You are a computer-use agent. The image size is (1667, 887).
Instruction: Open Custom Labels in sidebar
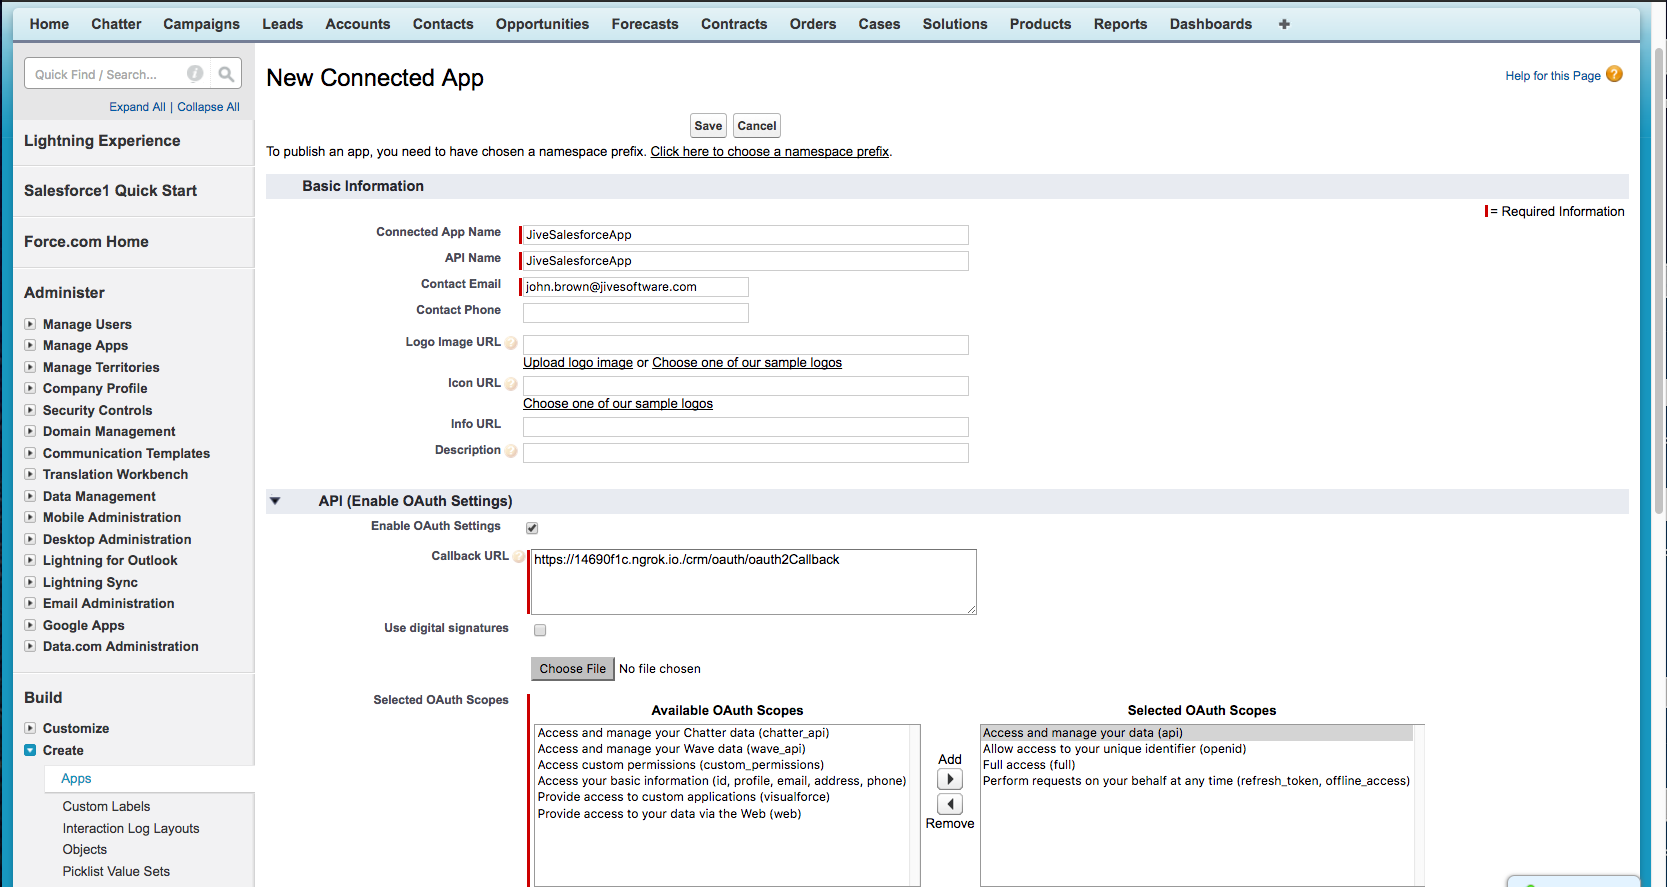pyautogui.click(x=106, y=807)
